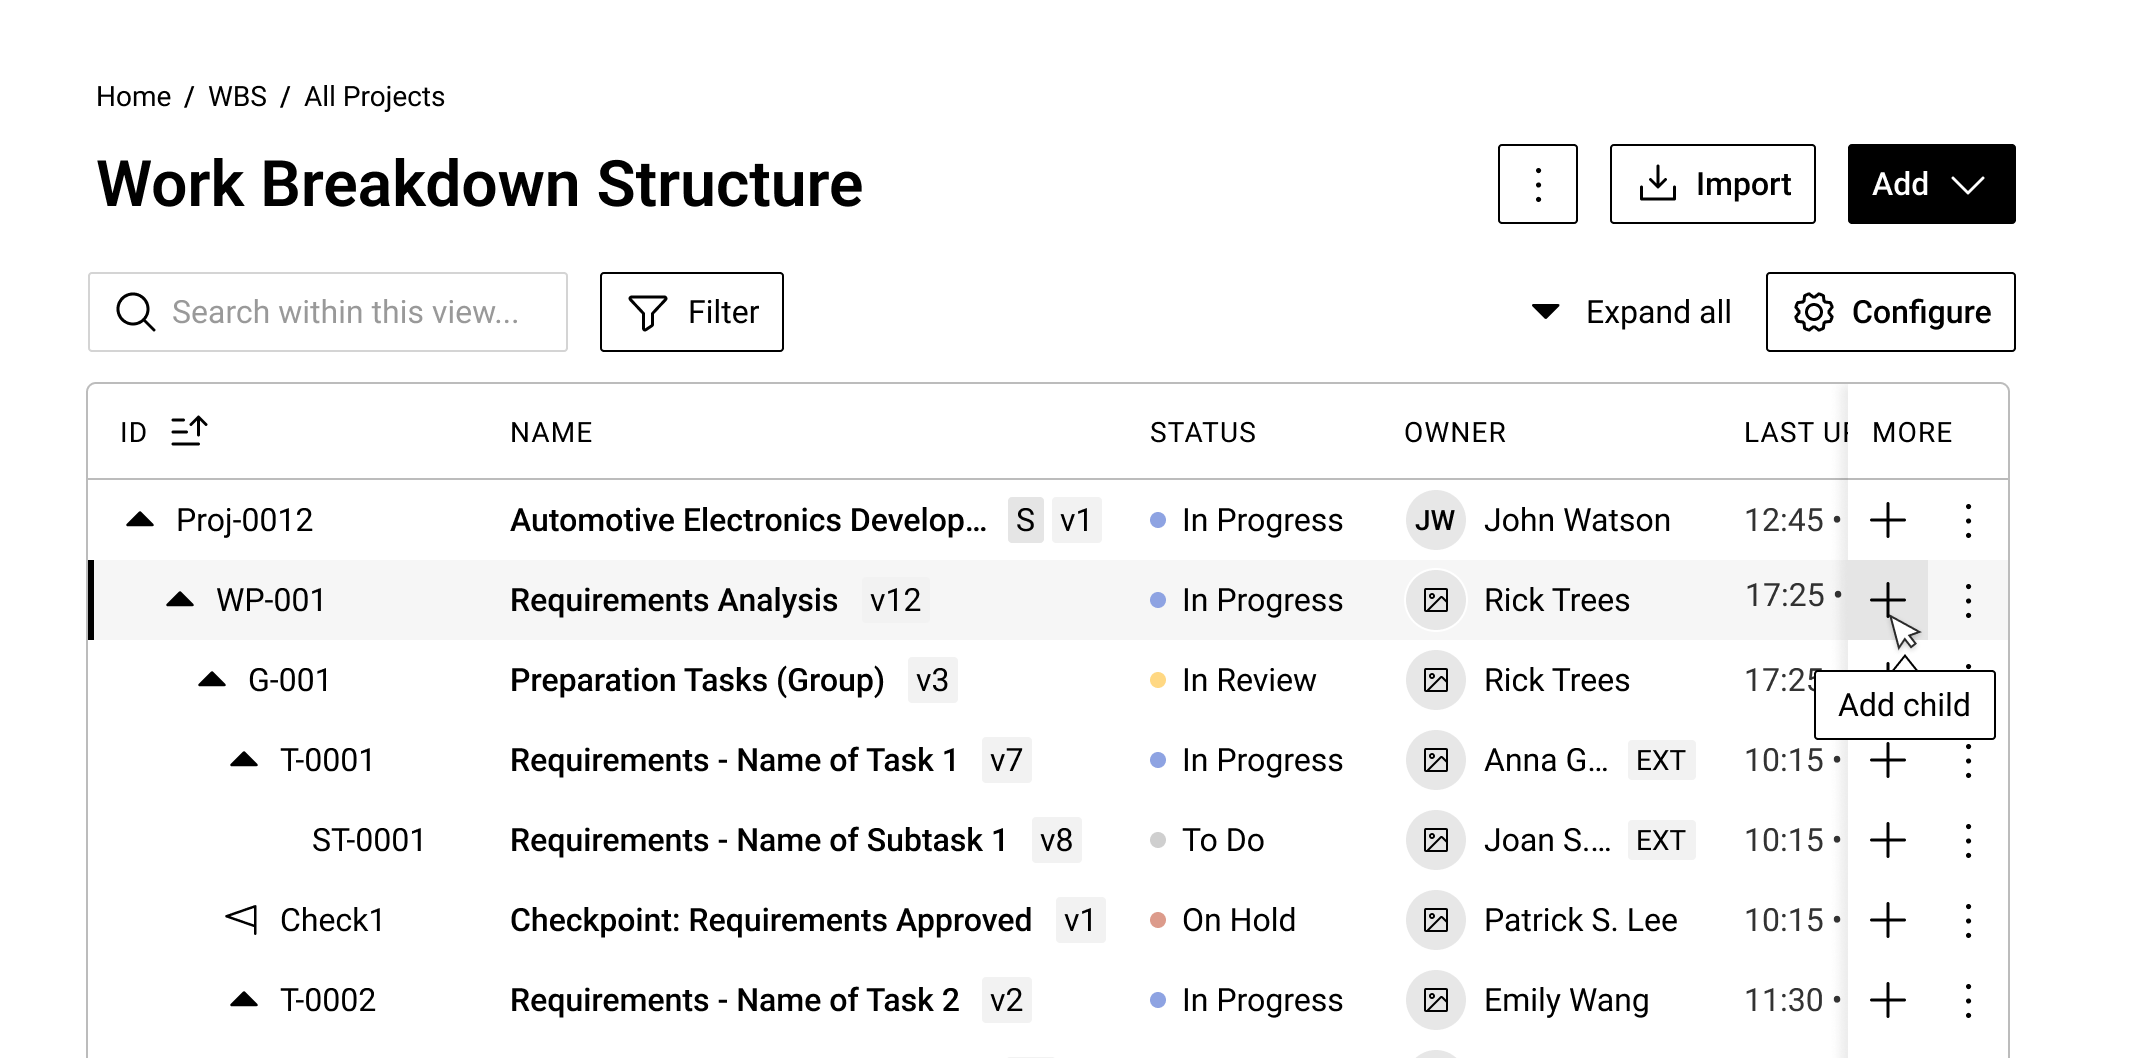Screen dimensions: 2152x1058
Task: Open the vertical three-dot menu beside Import
Action: point(1537,184)
